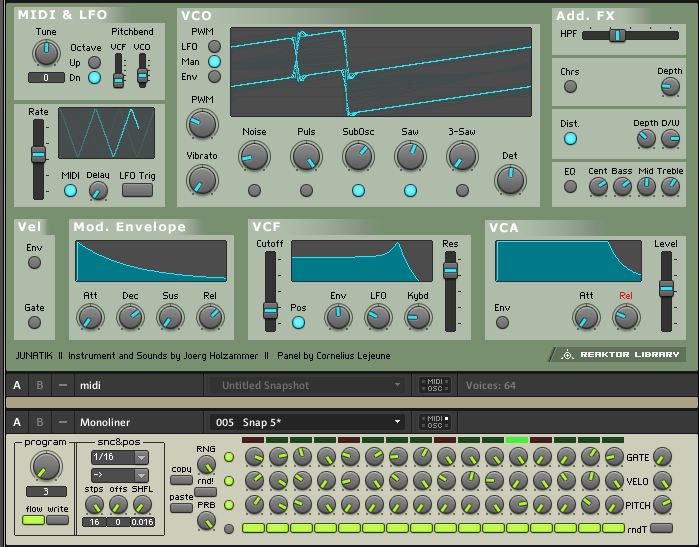Toggle the LFO MIDI sync button
This screenshot has width=699, height=547.
click(70, 191)
